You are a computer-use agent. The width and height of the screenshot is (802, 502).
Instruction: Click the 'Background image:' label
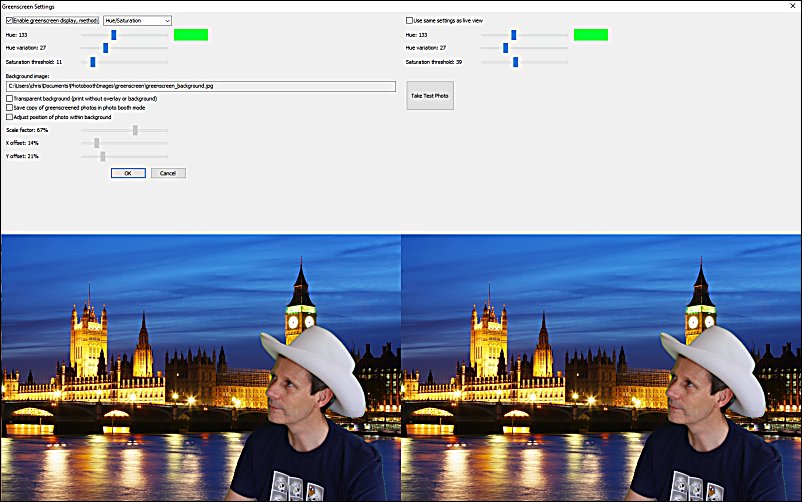pos(27,76)
